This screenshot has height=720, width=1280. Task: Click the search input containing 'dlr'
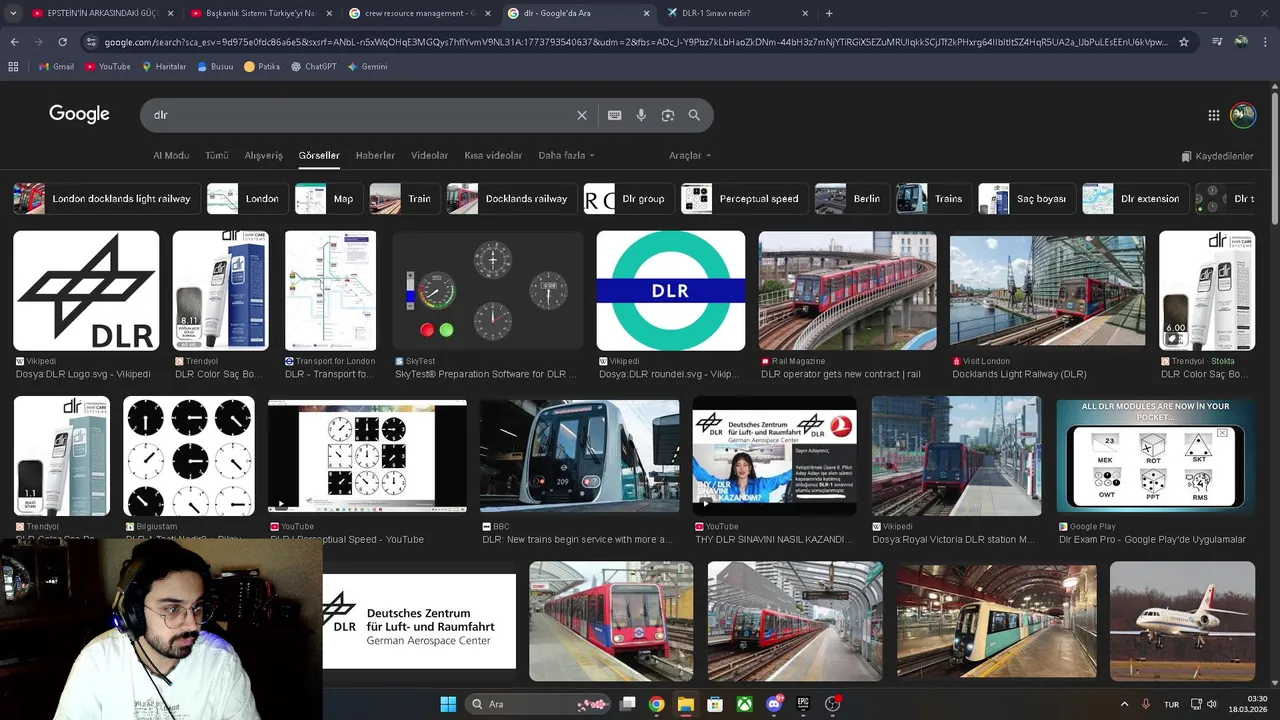(360, 115)
